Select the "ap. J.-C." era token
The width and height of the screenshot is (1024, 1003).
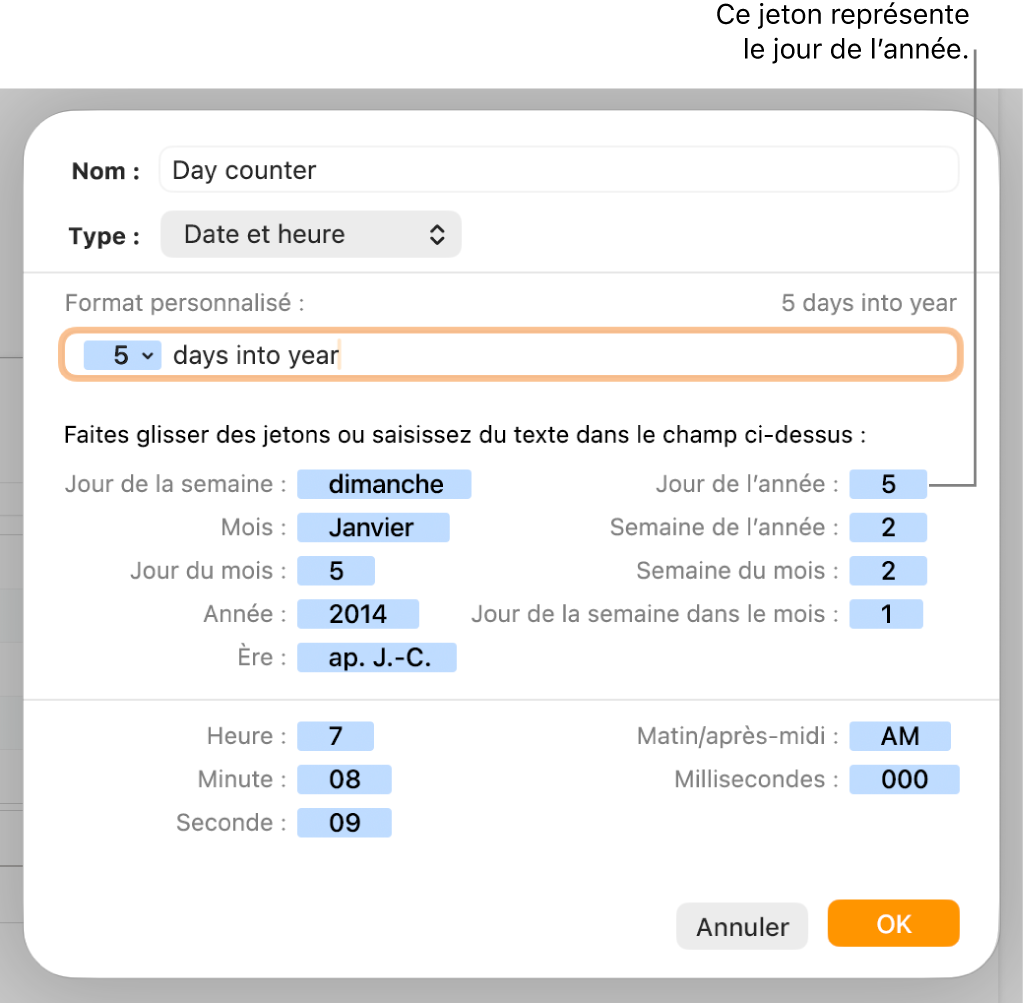coord(376,657)
